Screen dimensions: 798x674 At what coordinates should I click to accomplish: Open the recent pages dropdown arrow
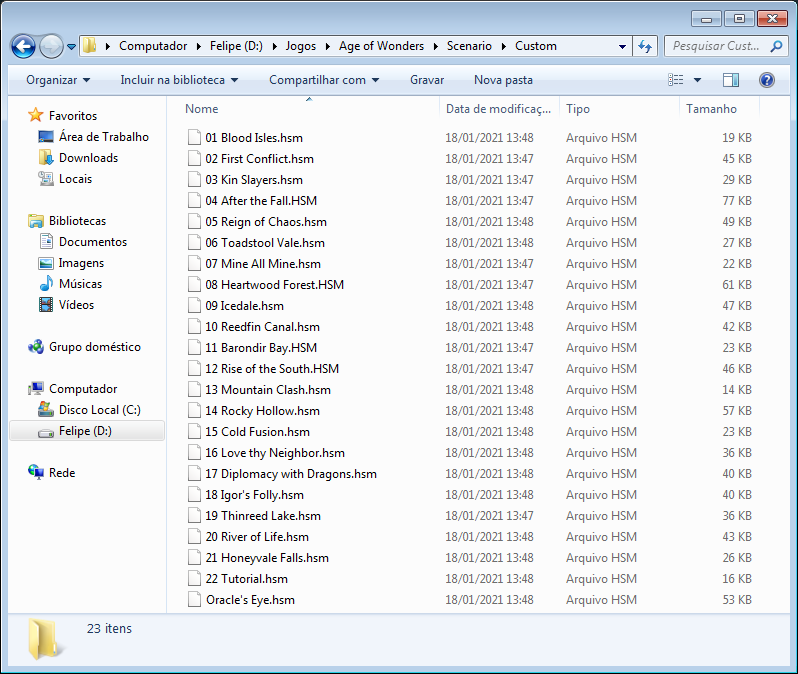click(x=72, y=47)
